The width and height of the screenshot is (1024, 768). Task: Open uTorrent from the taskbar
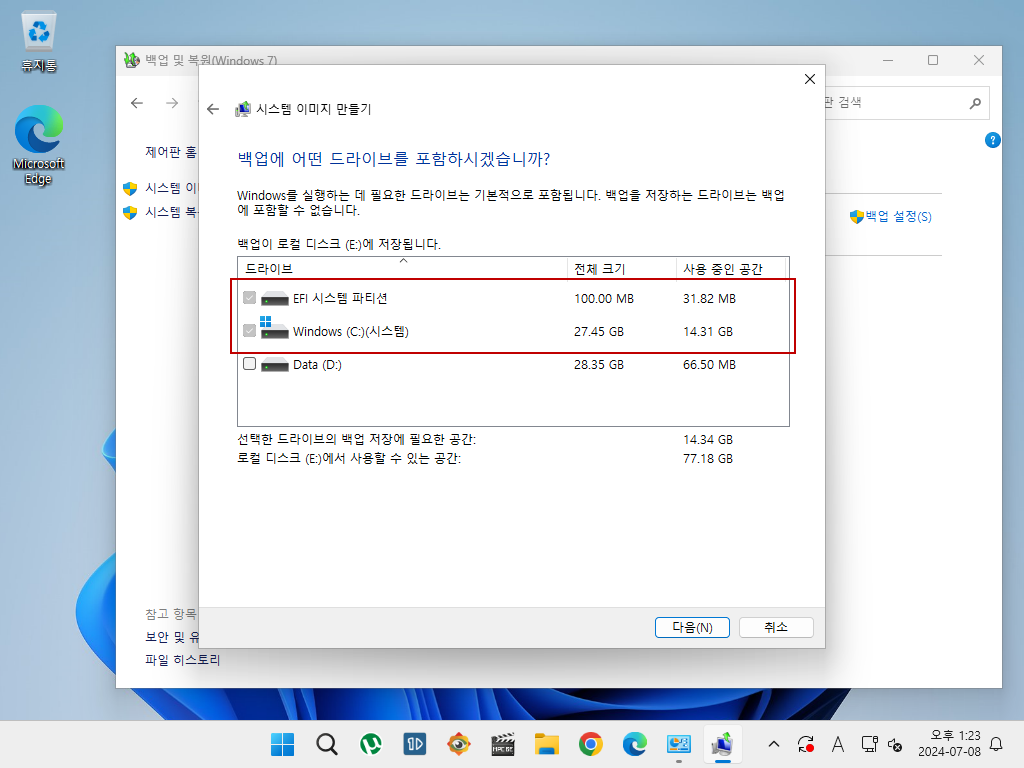click(371, 744)
